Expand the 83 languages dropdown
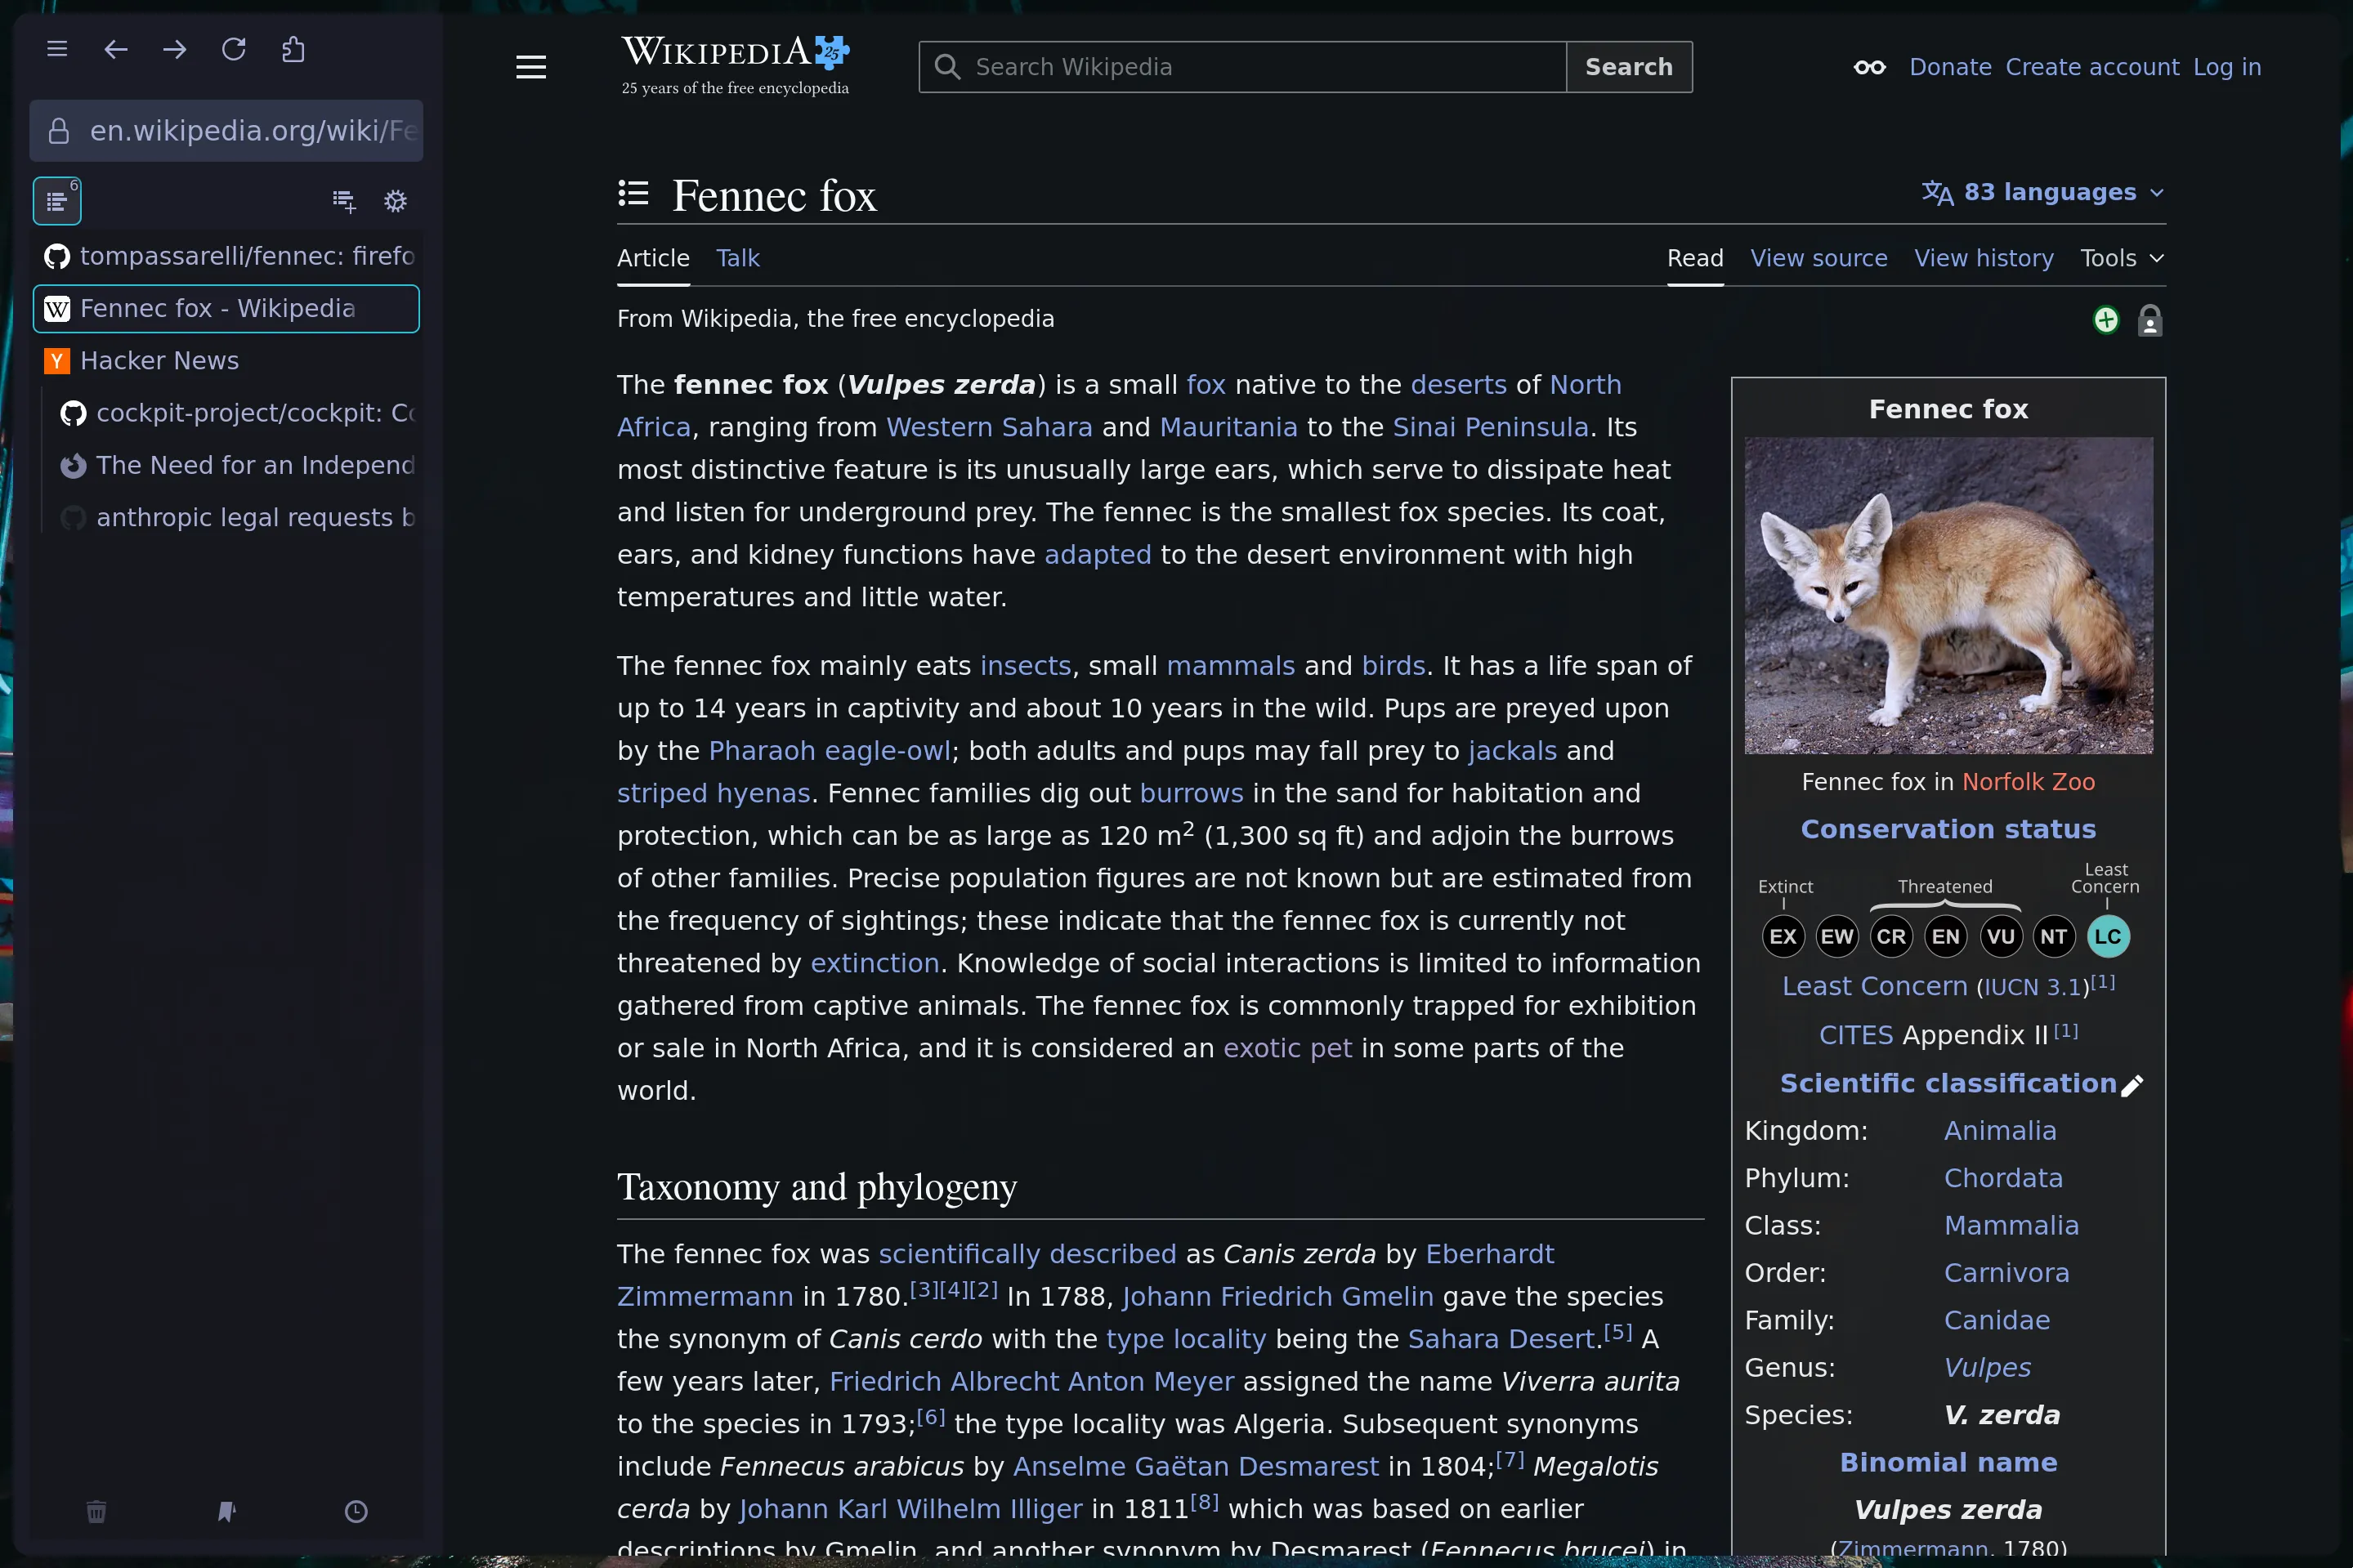Viewport: 2353px width, 1568px height. [2040, 192]
